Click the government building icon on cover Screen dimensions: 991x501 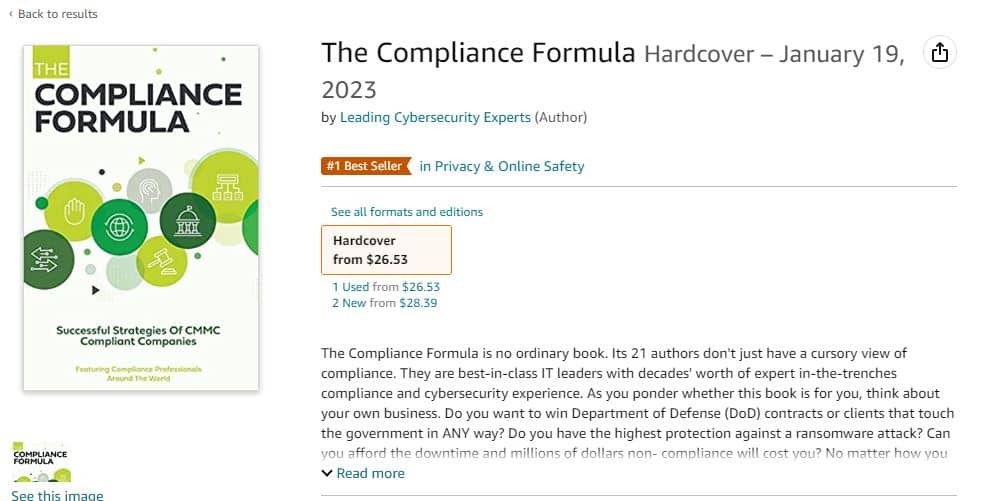[x=188, y=221]
